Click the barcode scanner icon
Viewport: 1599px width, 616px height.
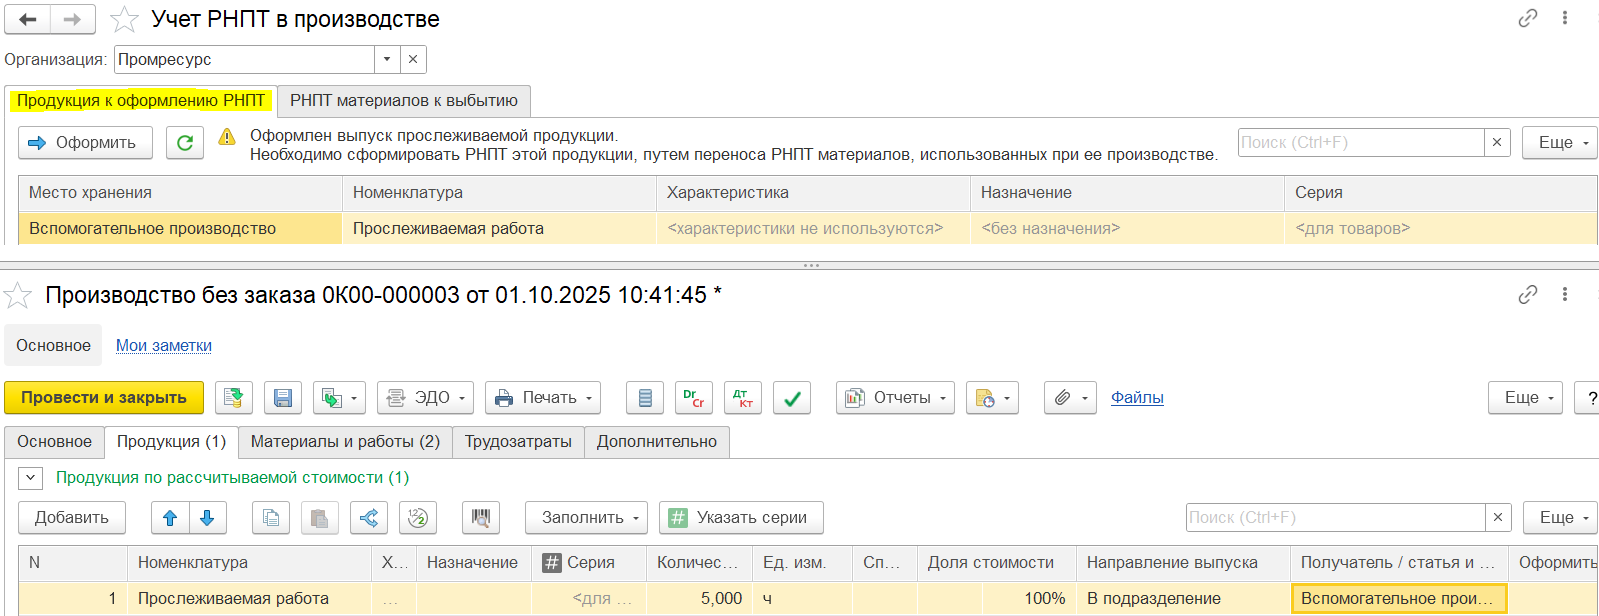pyautogui.click(x=481, y=518)
